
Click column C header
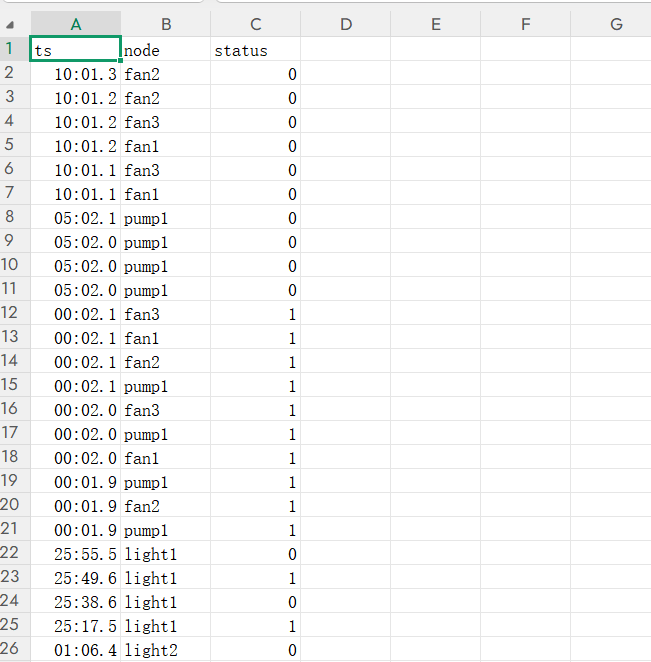256,25
